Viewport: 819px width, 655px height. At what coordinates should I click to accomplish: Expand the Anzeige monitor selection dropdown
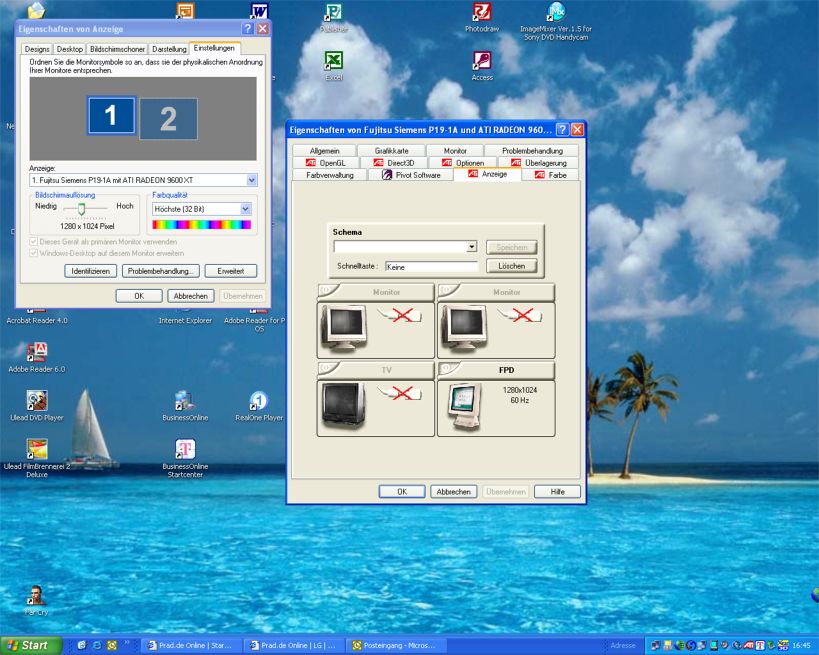[251, 180]
